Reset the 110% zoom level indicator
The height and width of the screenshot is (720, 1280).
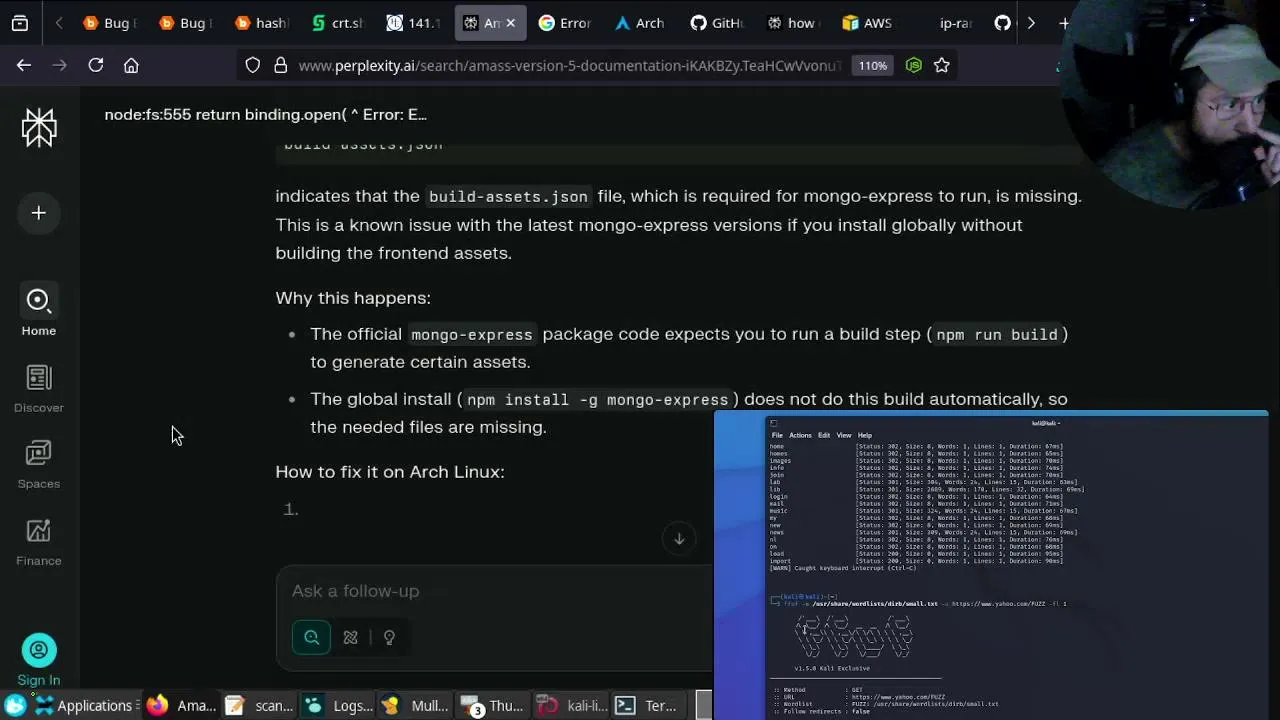click(x=873, y=65)
